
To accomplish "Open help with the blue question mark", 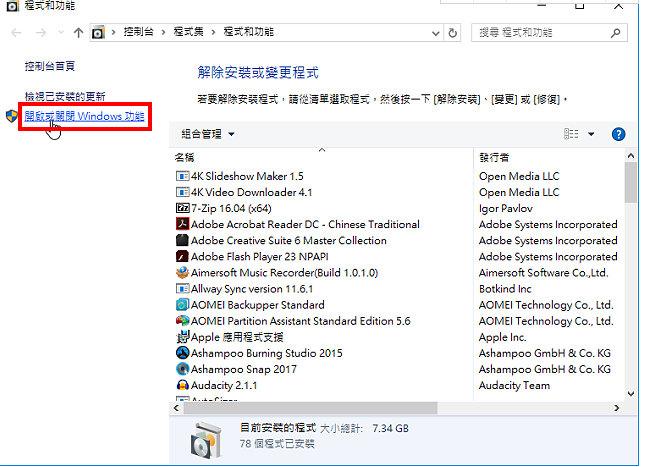I will [618, 134].
